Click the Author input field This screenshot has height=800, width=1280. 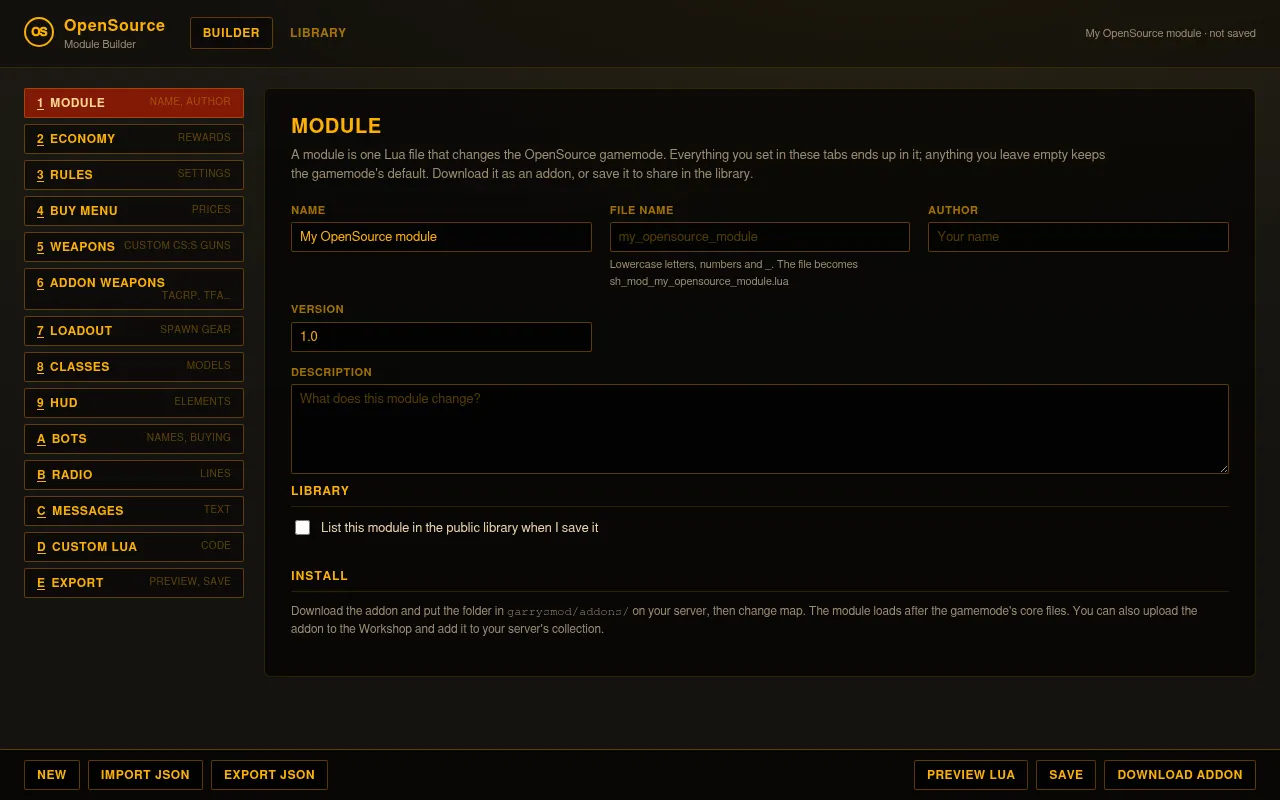(1078, 237)
